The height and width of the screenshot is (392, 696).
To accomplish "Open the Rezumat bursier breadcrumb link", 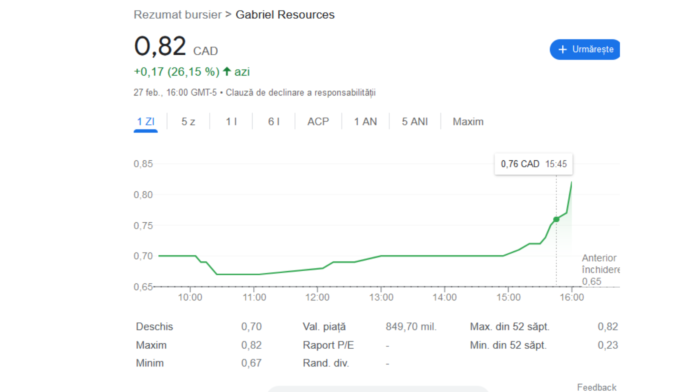I will click(x=178, y=15).
